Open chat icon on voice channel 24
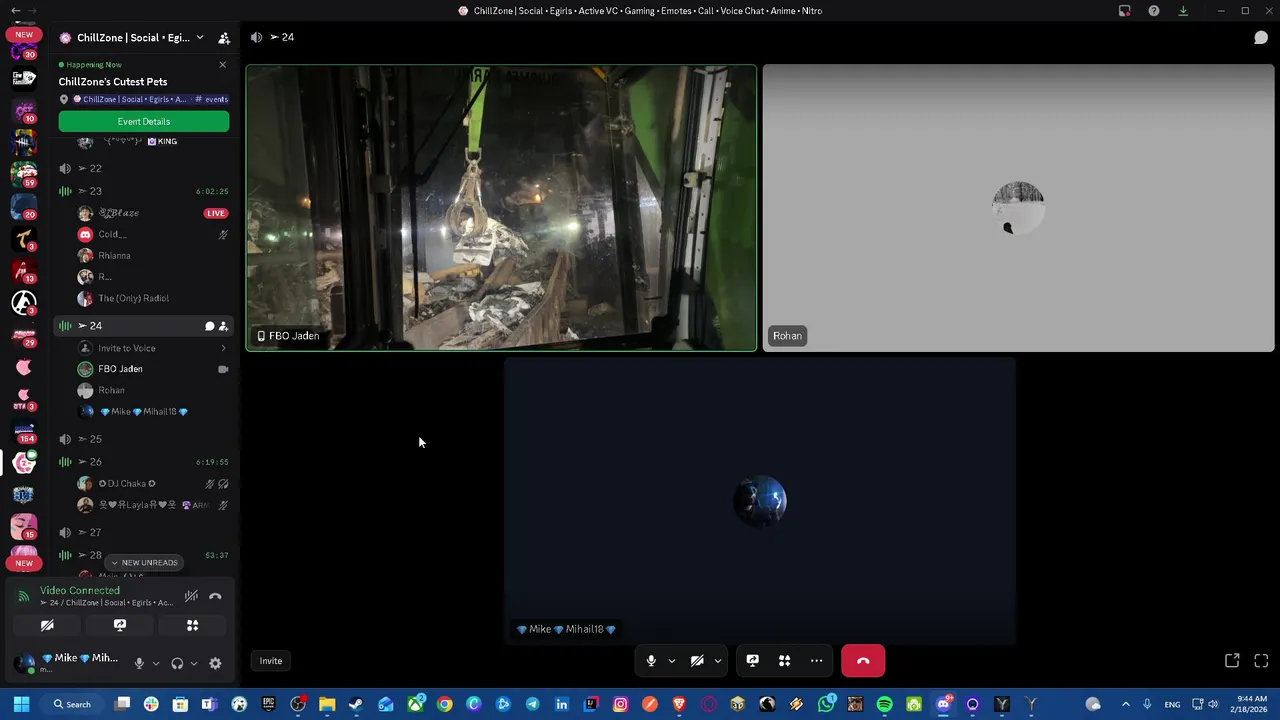 [x=210, y=326]
